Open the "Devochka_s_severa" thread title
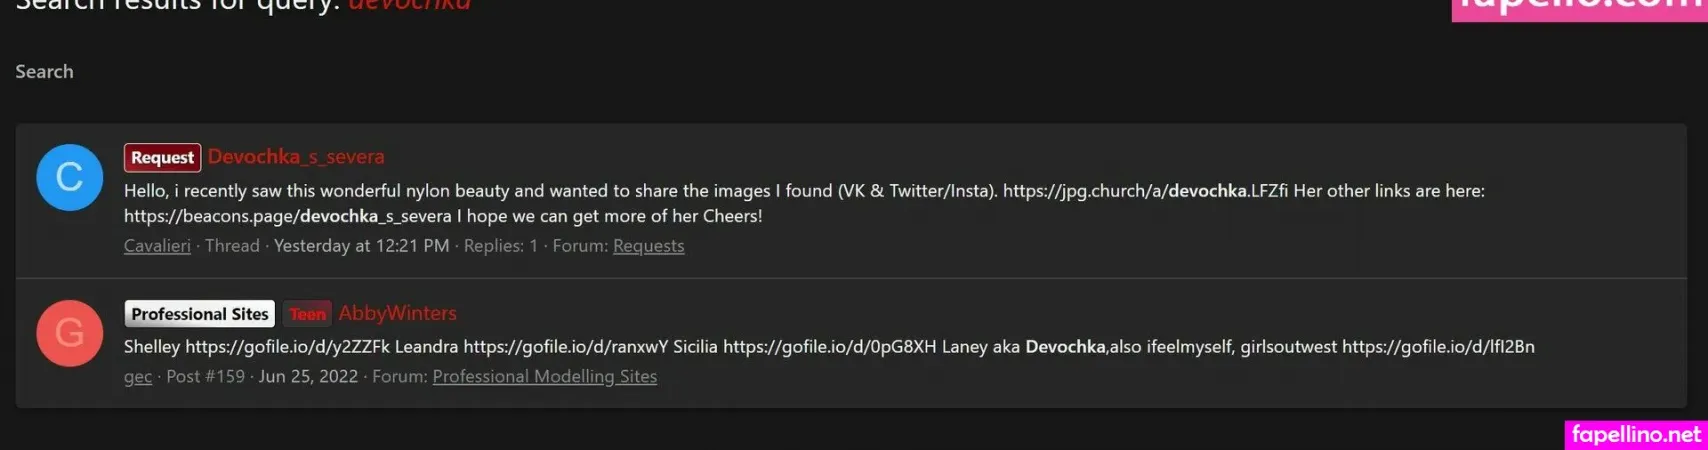 [x=296, y=157]
